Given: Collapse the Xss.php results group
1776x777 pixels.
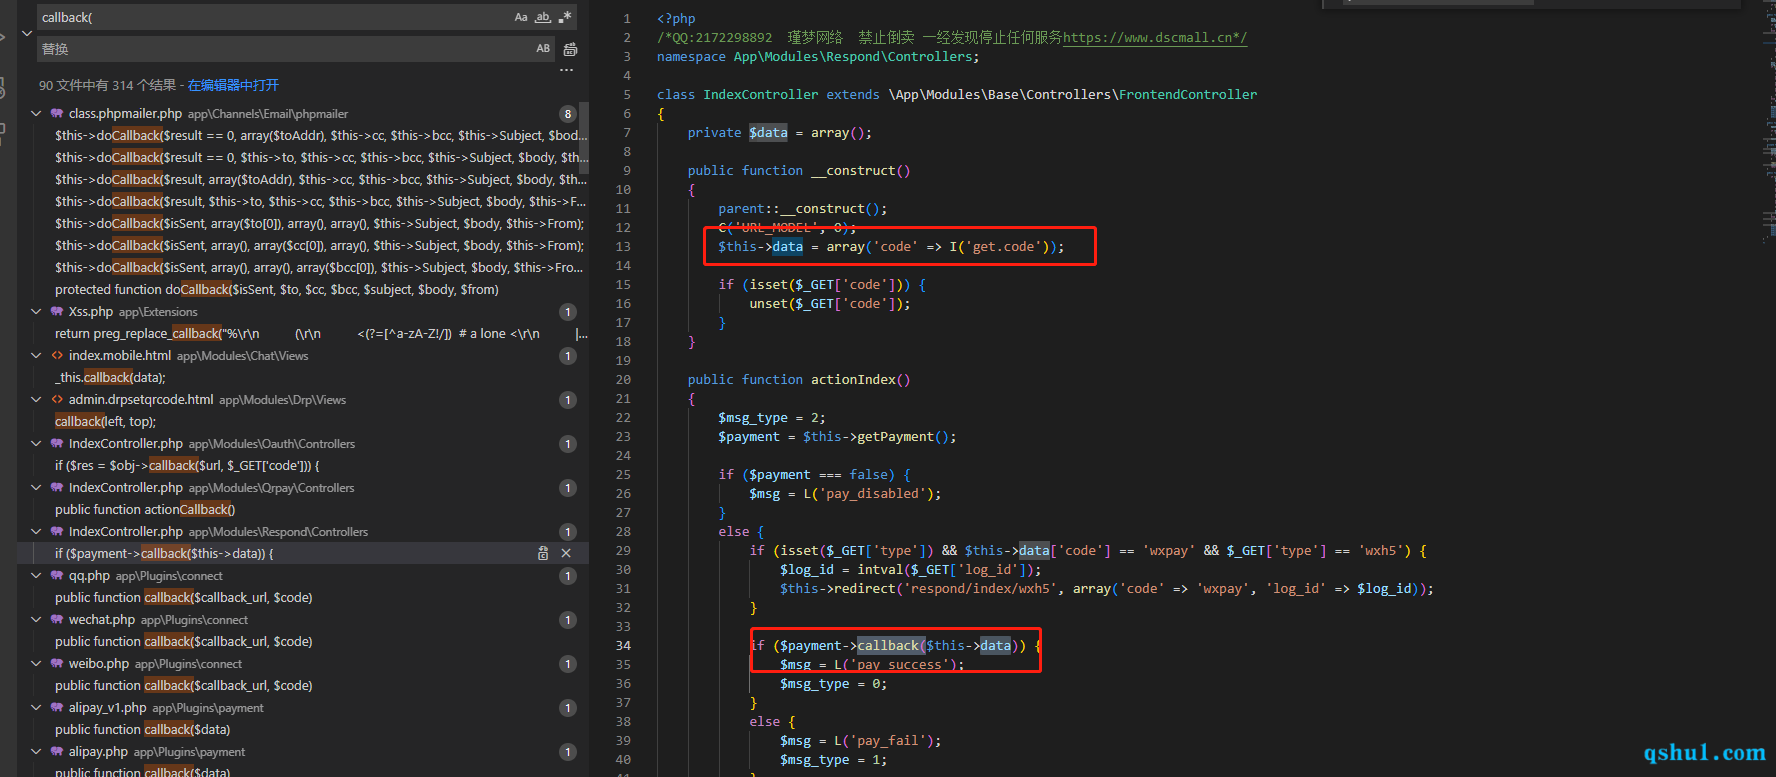Looking at the screenshot, I should tap(36, 312).
